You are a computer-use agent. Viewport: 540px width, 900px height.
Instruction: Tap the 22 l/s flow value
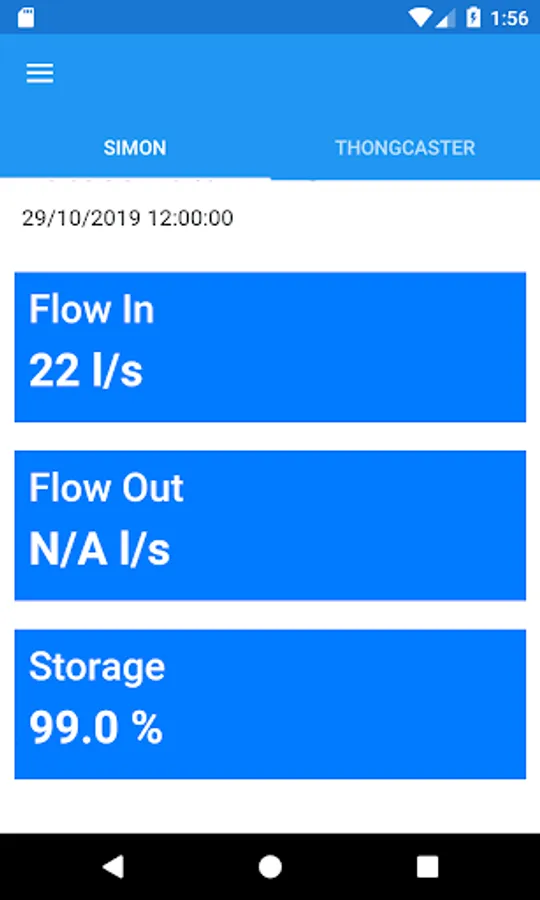[86, 370]
